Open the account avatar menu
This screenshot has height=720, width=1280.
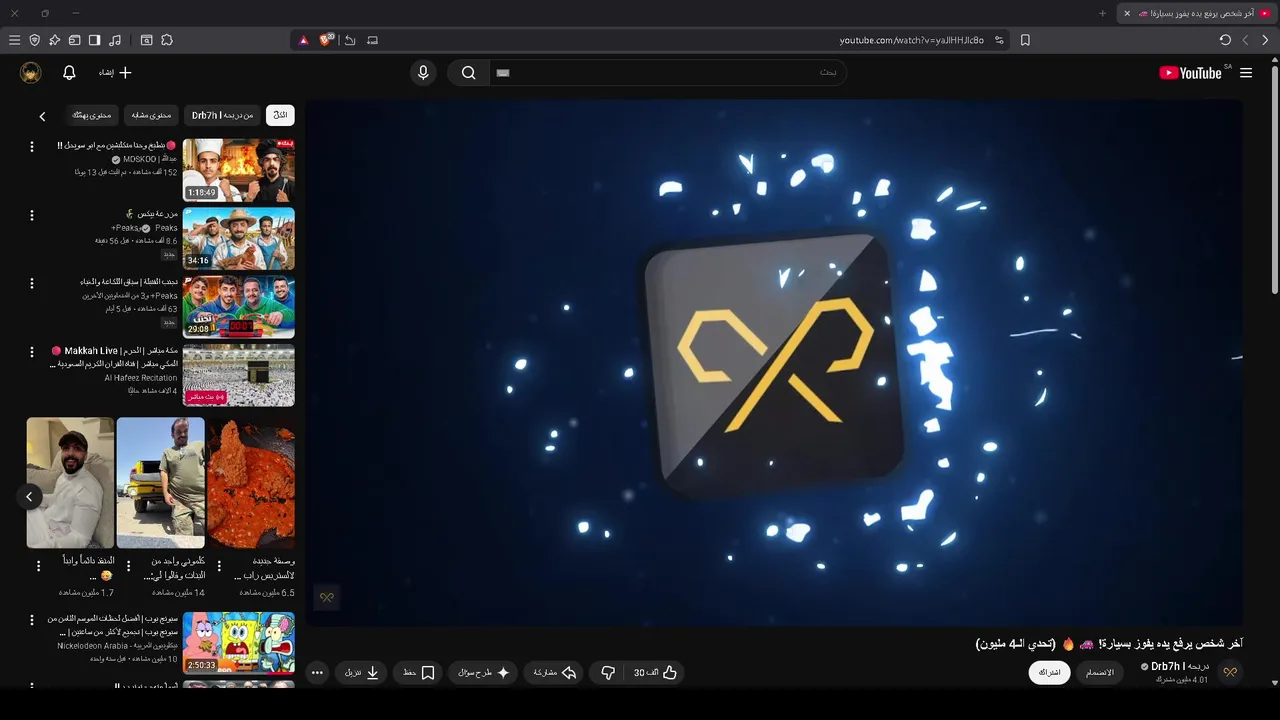tap(31, 73)
